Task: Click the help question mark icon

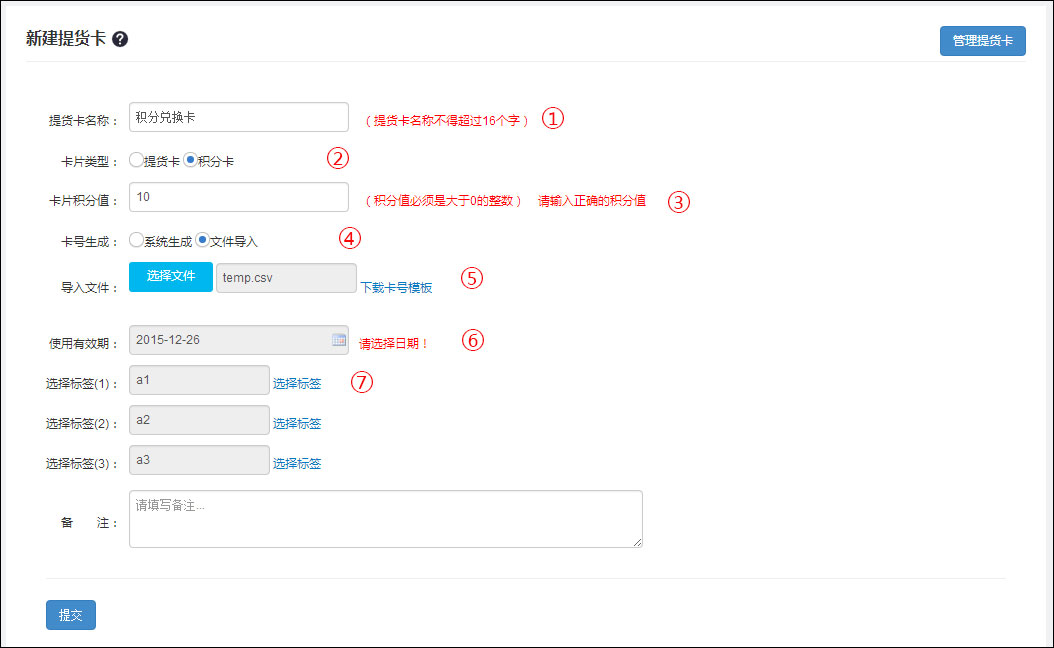Action: click(120, 39)
